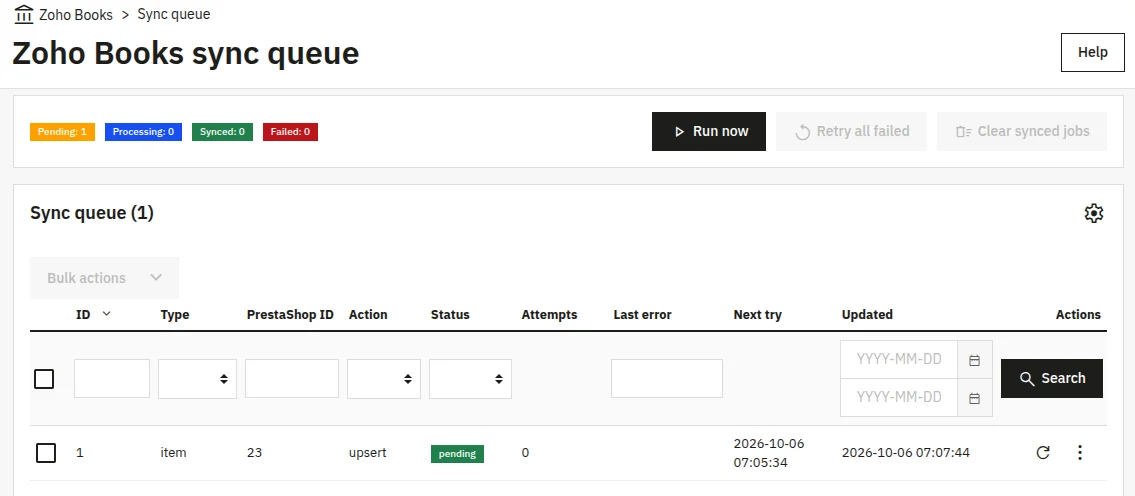Screen dimensions: 1135x496
Task: Focus the PrestaShop ID filter input
Action: click(x=292, y=379)
